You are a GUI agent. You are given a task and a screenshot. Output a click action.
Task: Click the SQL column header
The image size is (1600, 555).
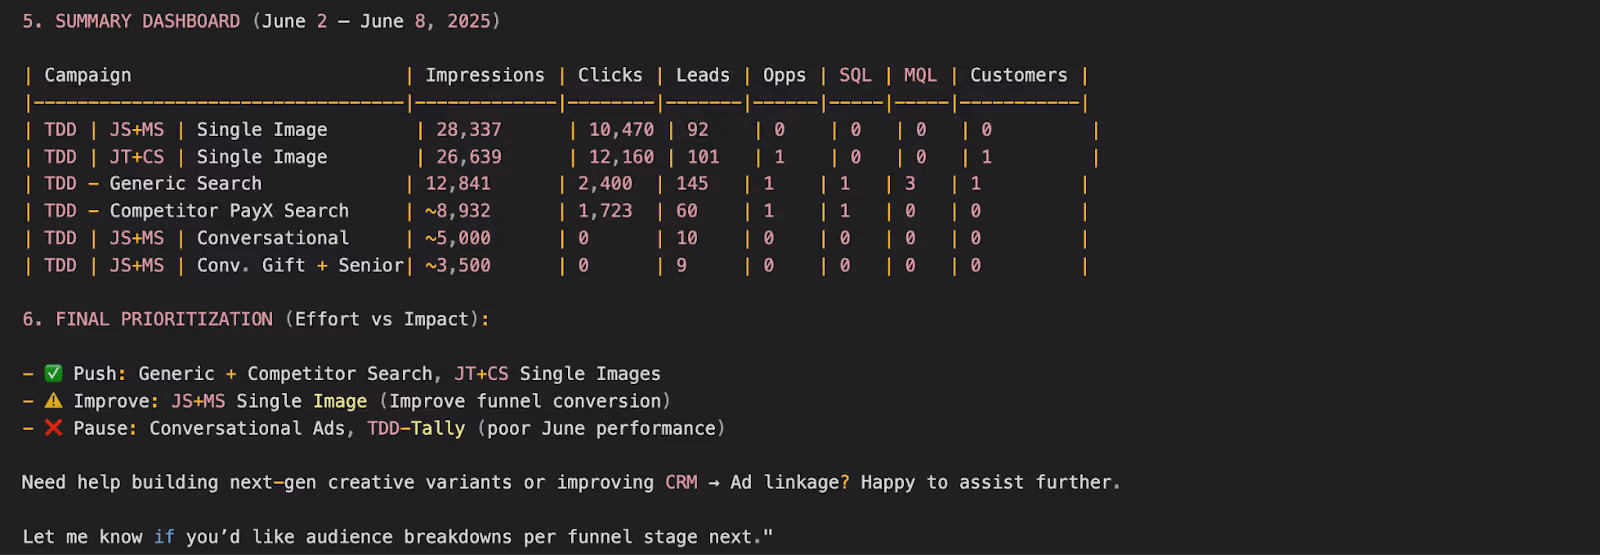855,75
